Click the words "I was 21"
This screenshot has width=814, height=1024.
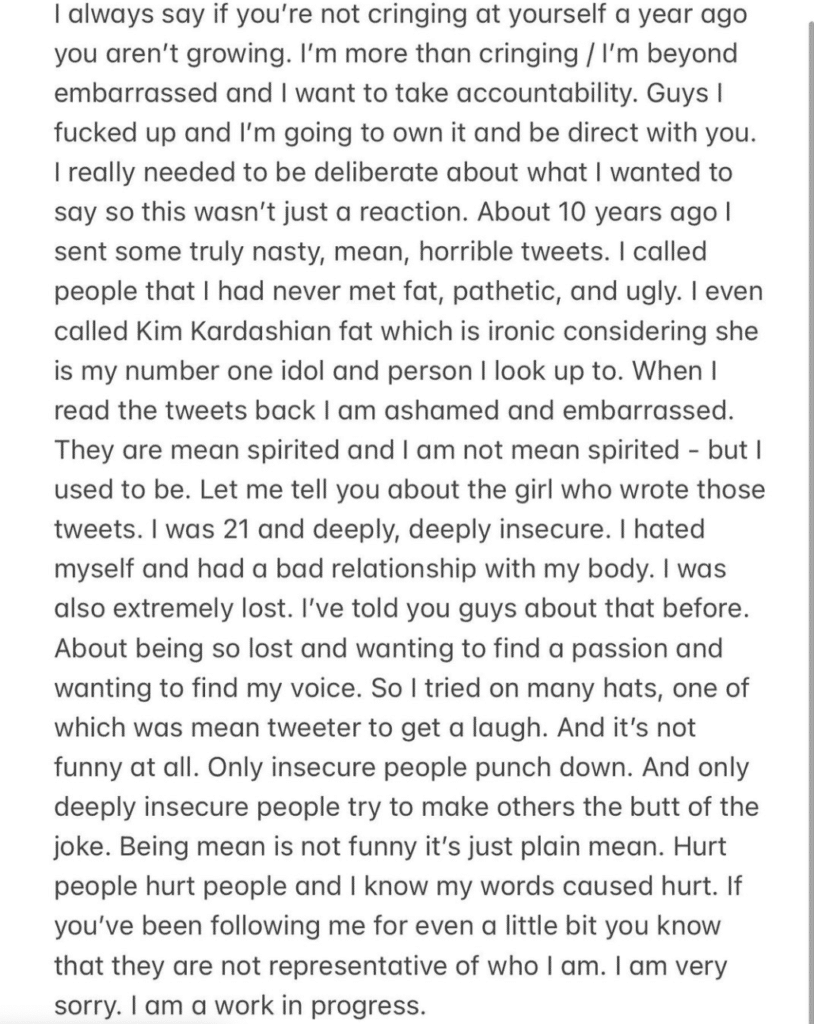197,529
